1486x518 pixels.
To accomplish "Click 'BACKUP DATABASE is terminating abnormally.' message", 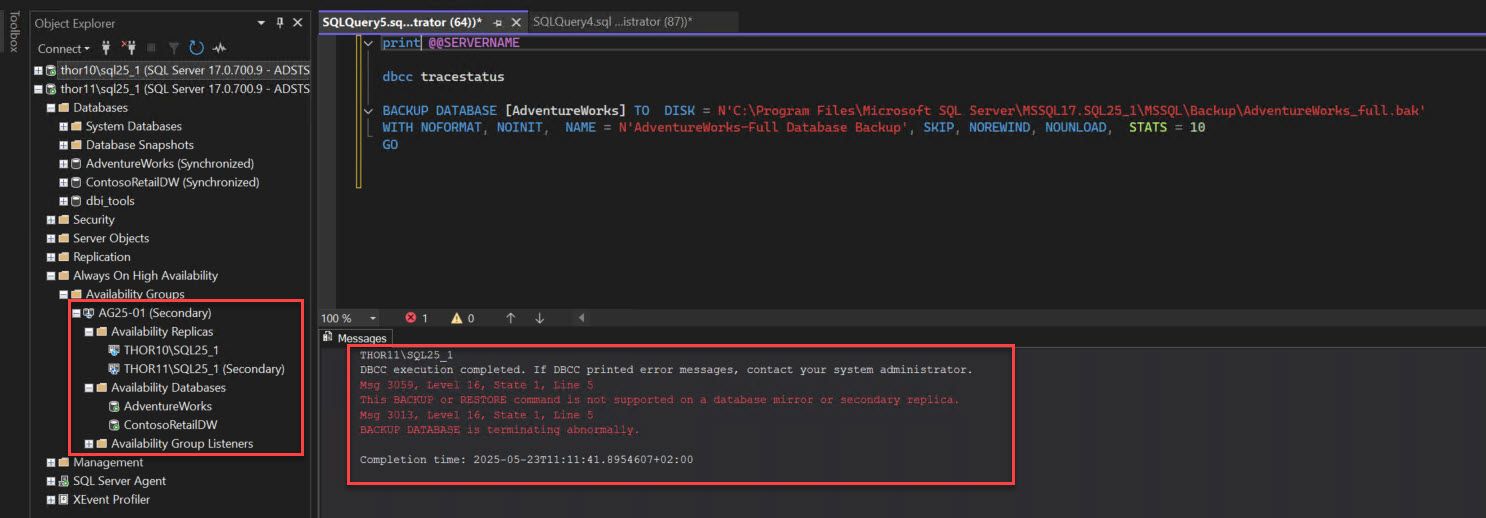I will coord(499,430).
